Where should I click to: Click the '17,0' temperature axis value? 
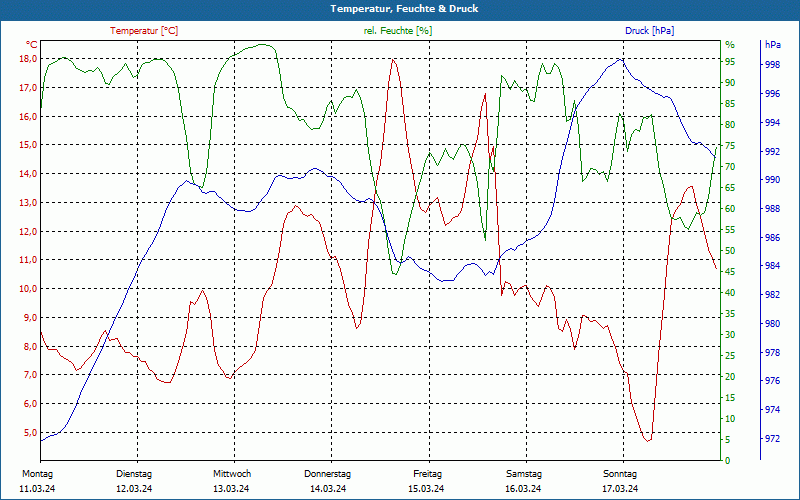28,87
